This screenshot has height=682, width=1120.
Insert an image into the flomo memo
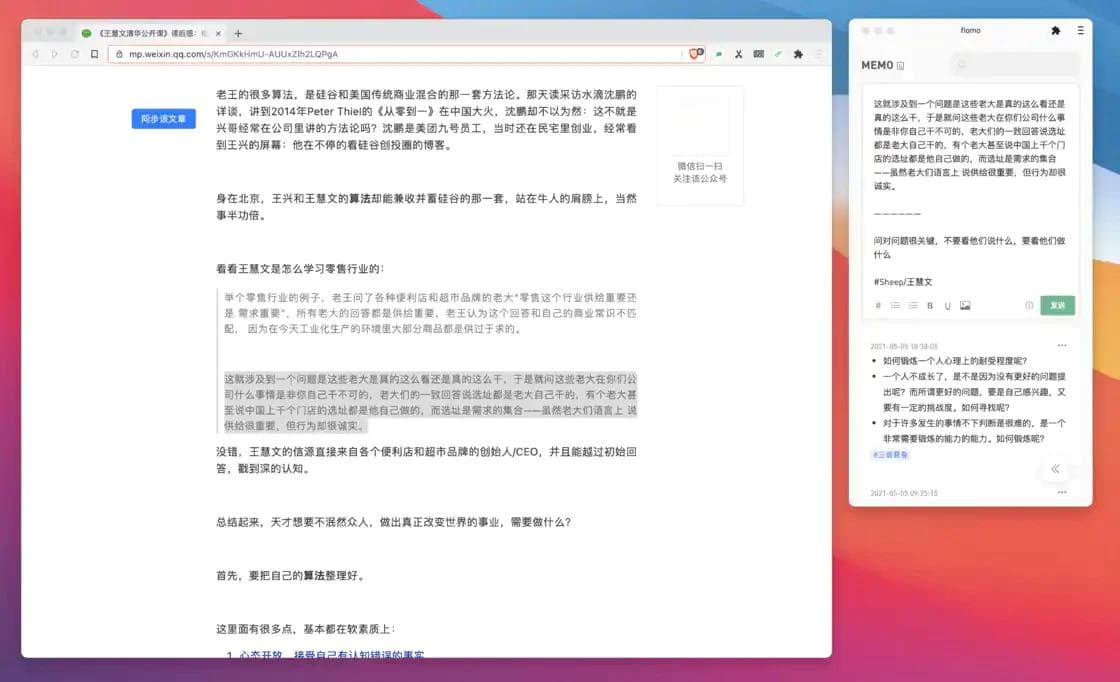(x=965, y=306)
